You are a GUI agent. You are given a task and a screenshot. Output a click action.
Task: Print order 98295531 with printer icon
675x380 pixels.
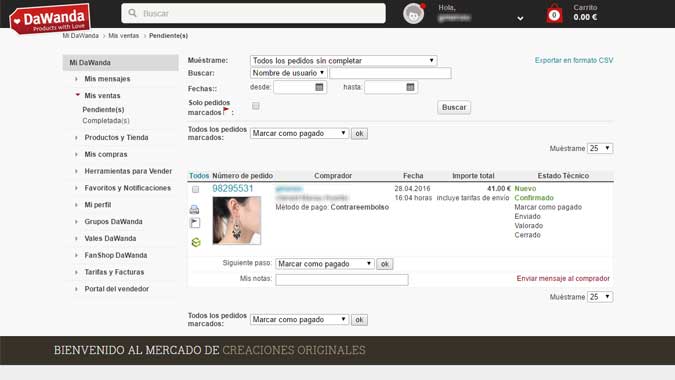pyautogui.click(x=195, y=210)
